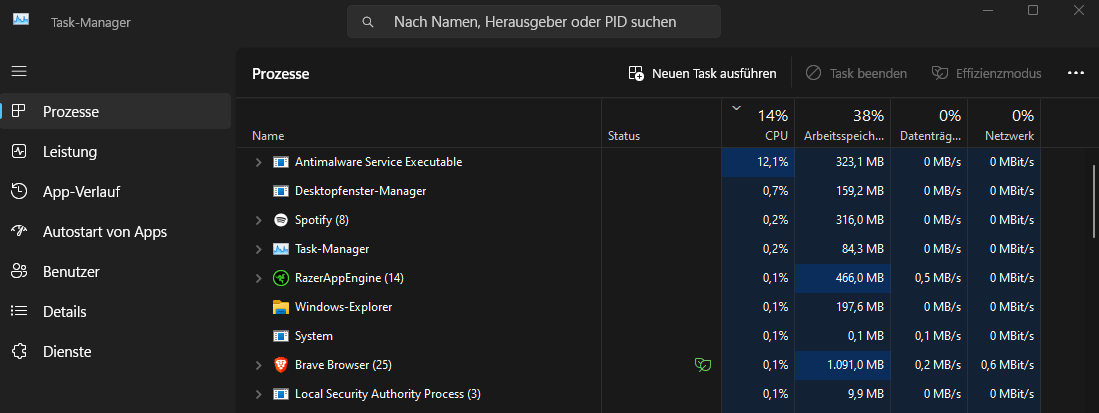Click the RazerAppEngine process icon

click(281, 278)
